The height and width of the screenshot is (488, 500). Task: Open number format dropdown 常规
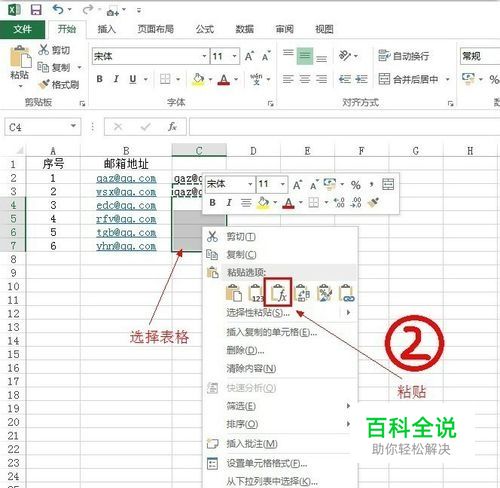point(480,56)
